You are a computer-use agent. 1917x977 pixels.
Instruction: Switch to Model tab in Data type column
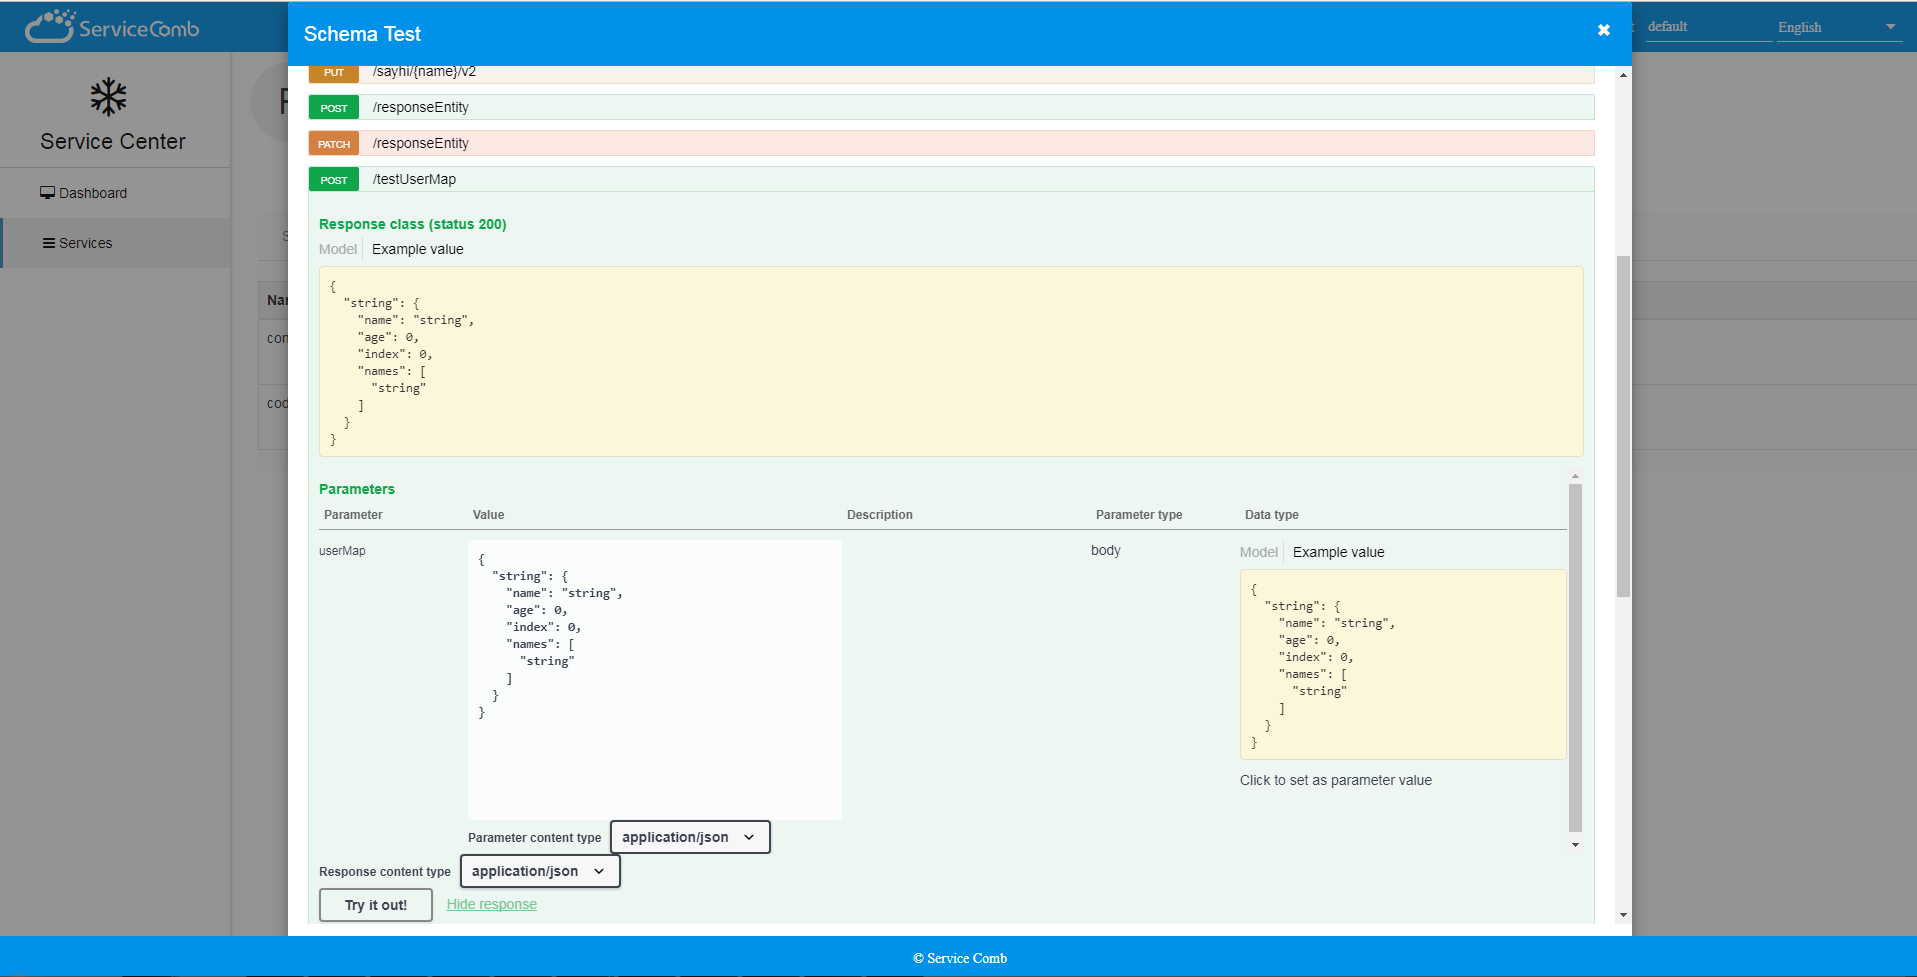pyautogui.click(x=1258, y=552)
